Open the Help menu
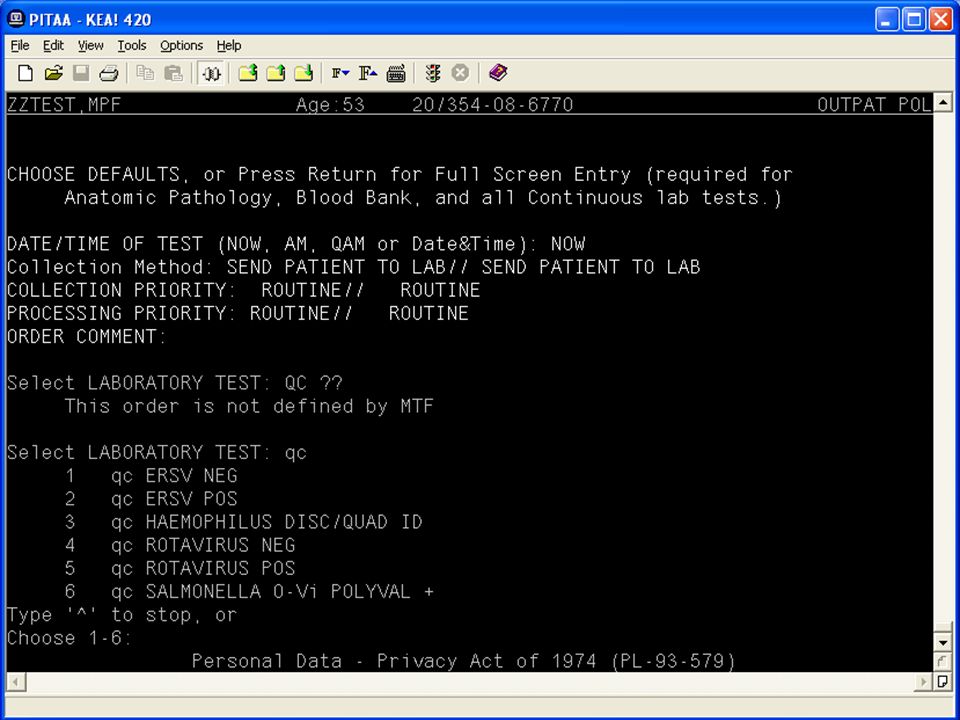The image size is (960, 720). point(229,45)
